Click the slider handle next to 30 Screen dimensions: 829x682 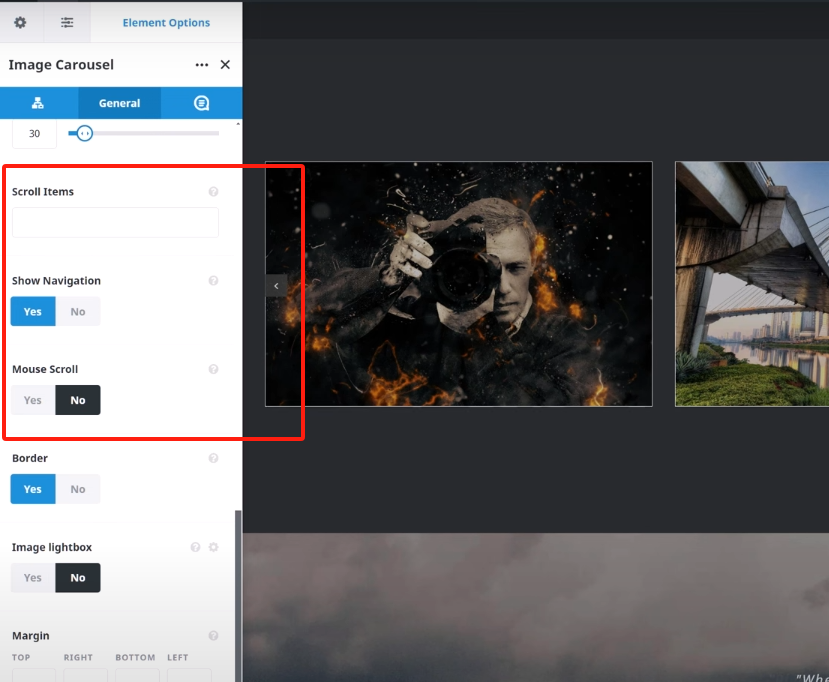[x=85, y=133]
